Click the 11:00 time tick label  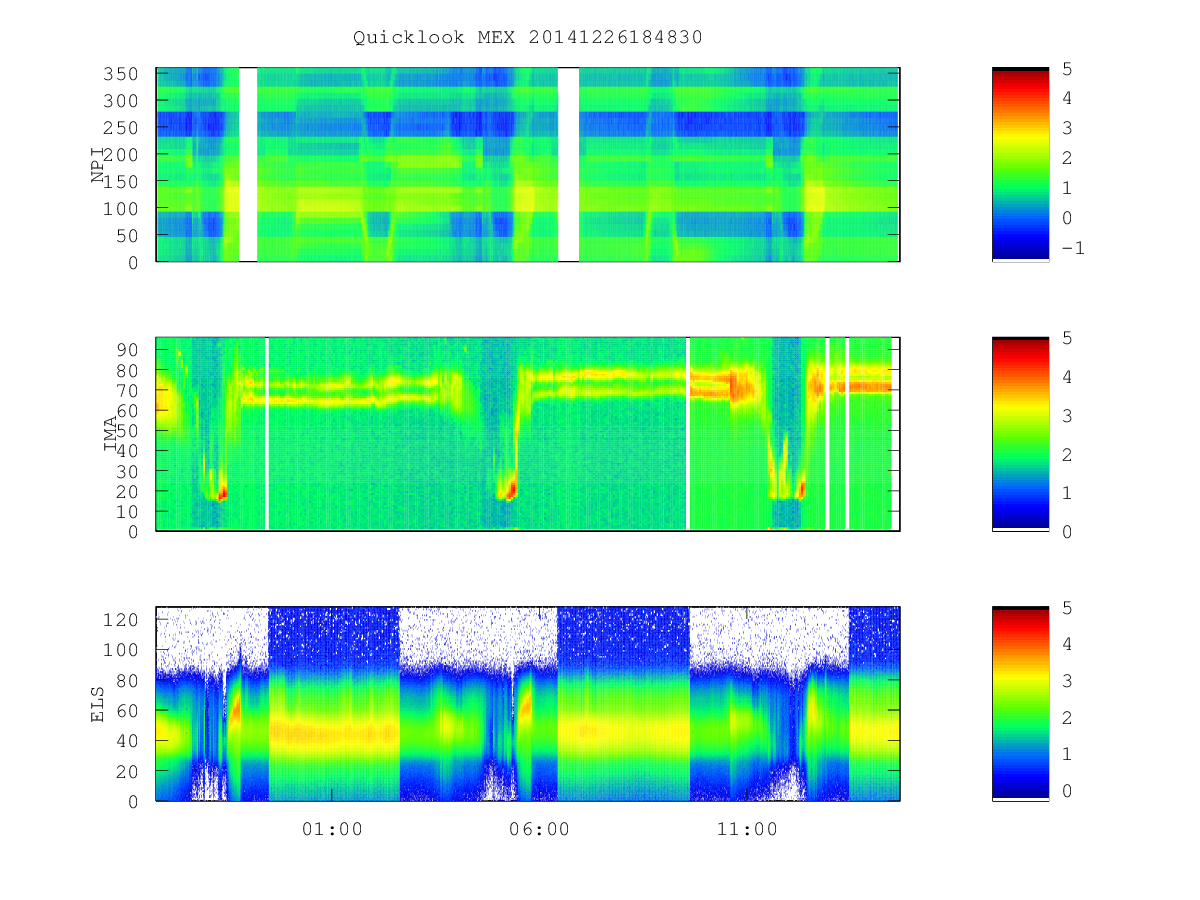[747, 829]
